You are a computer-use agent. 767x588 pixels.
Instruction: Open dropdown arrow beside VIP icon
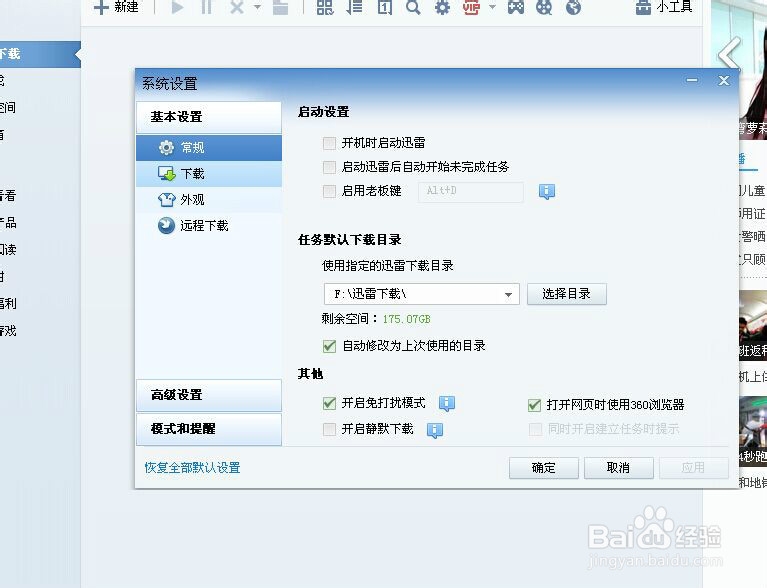coord(493,7)
